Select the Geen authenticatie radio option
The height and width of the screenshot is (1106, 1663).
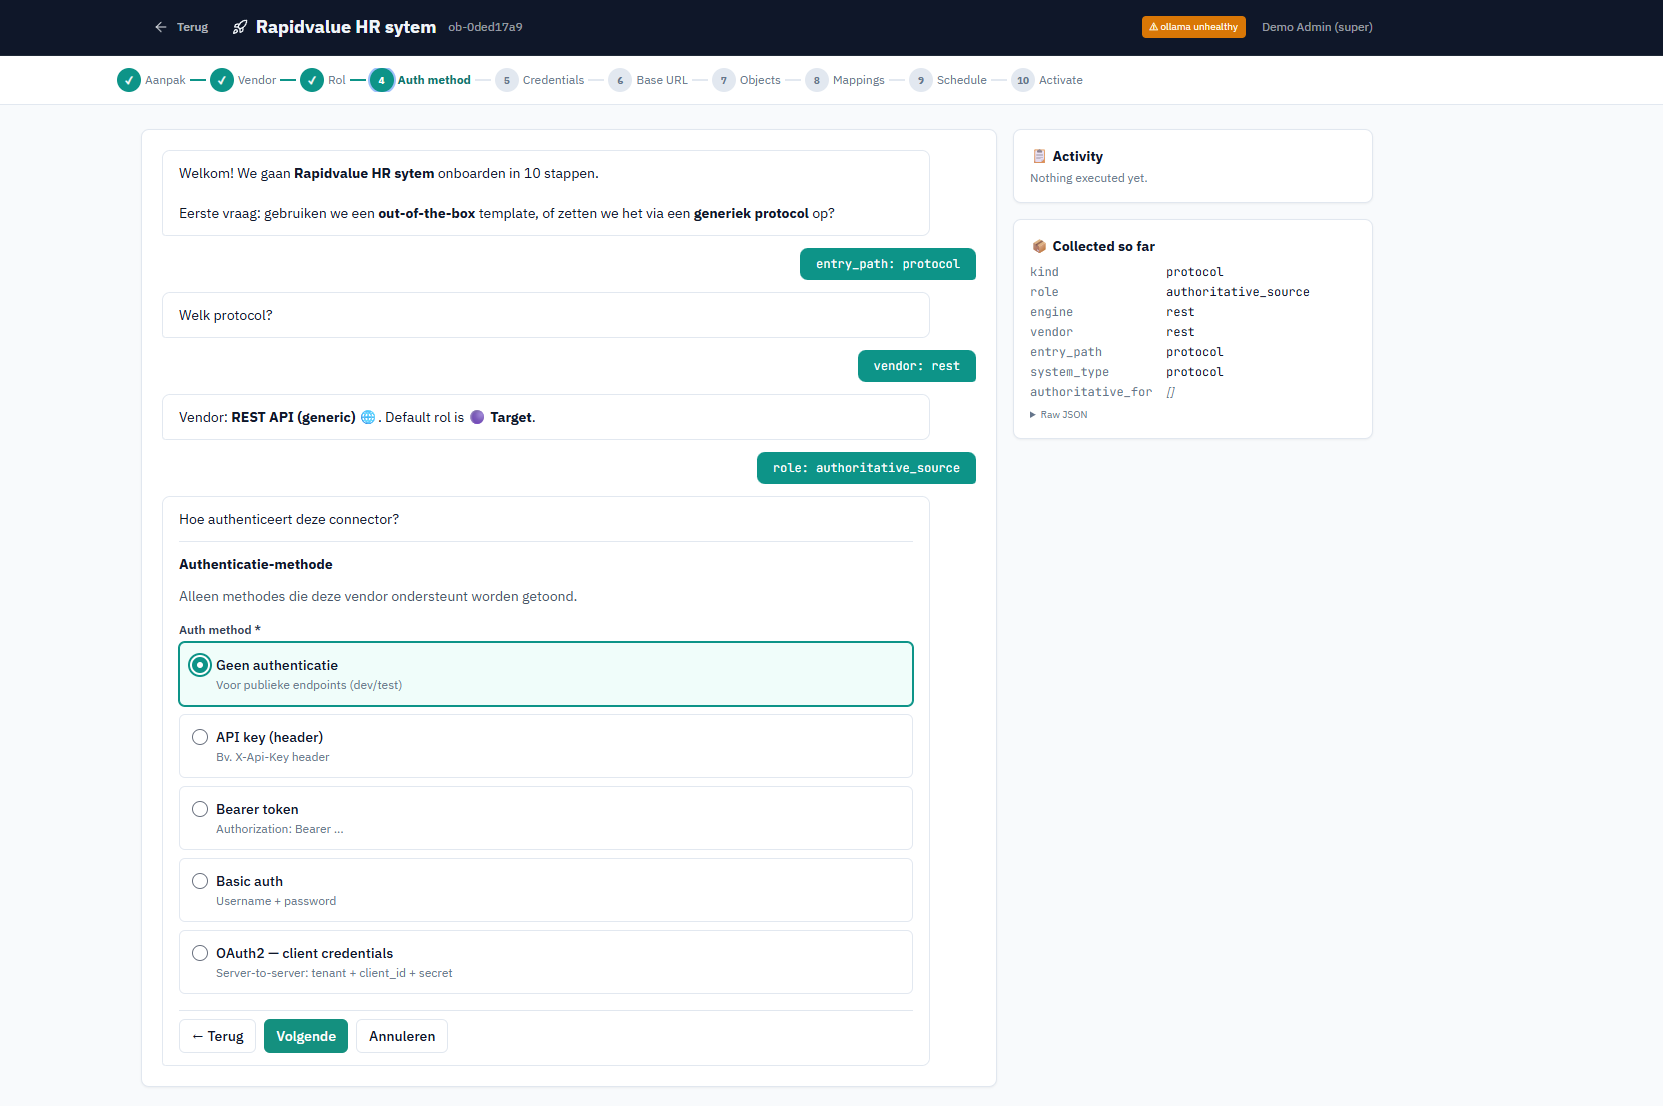point(200,665)
